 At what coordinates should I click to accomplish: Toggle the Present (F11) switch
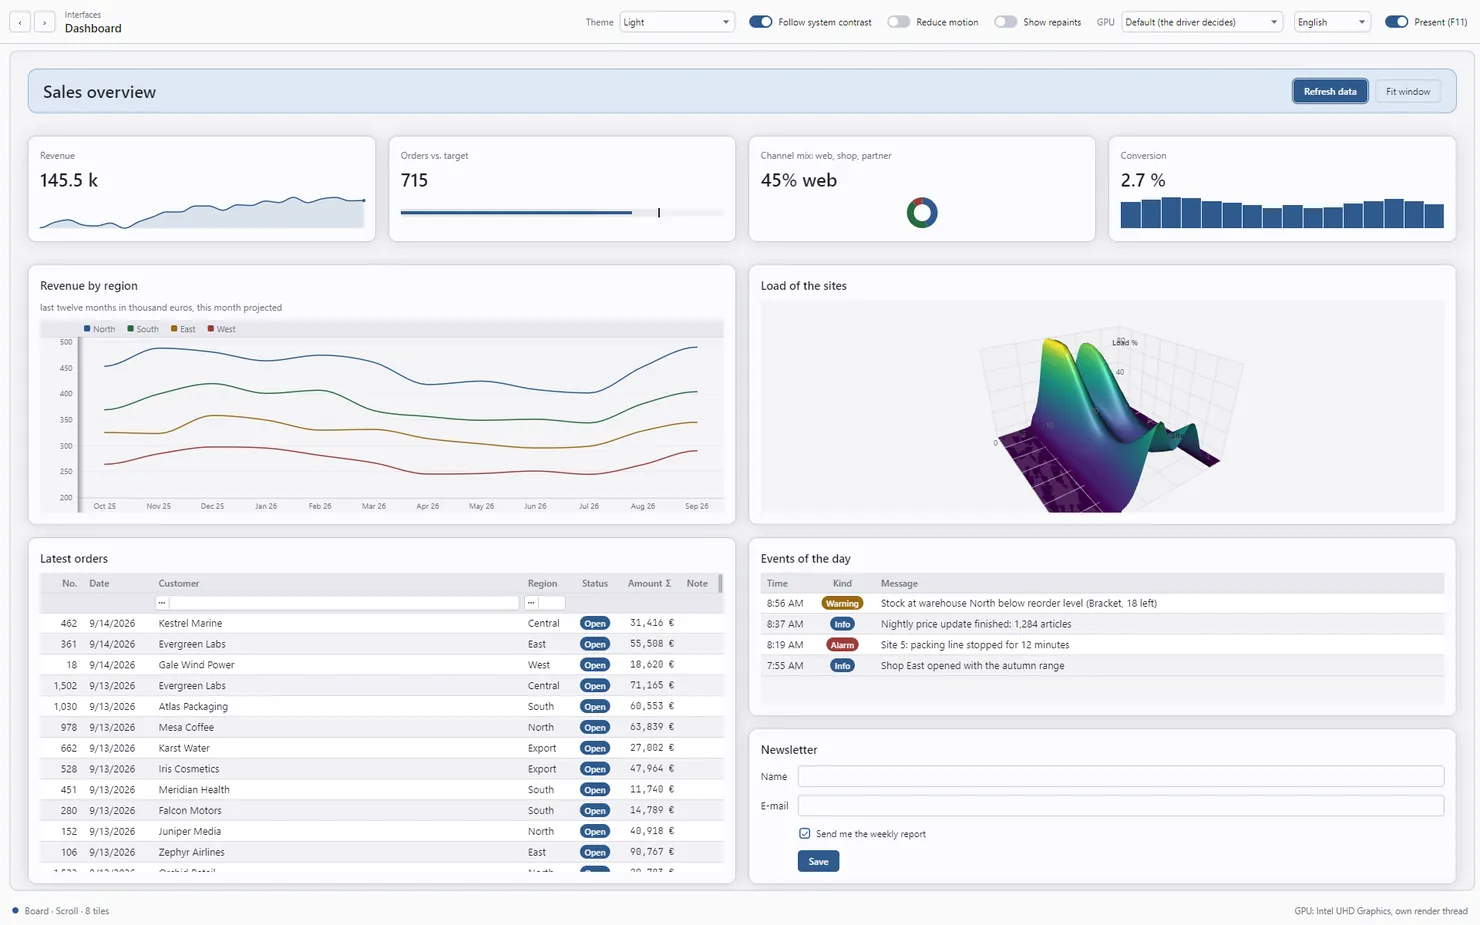tap(1396, 22)
